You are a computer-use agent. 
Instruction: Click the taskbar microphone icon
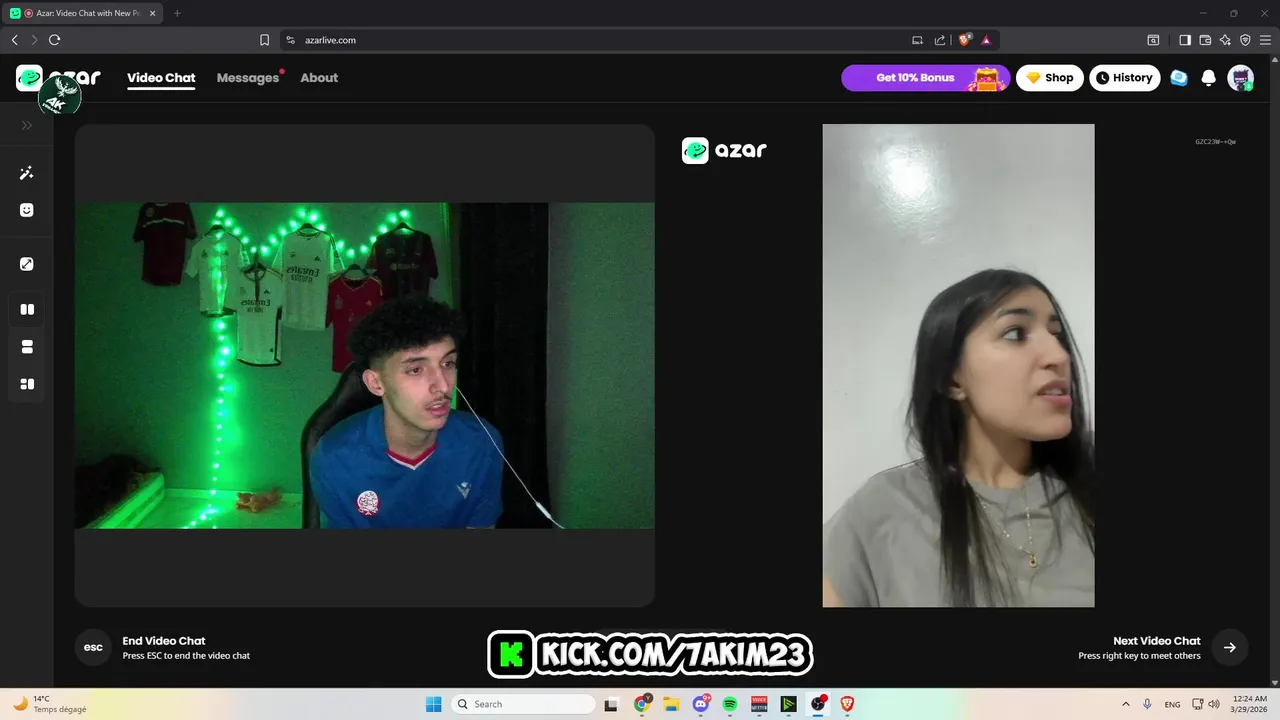click(1147, 704)
